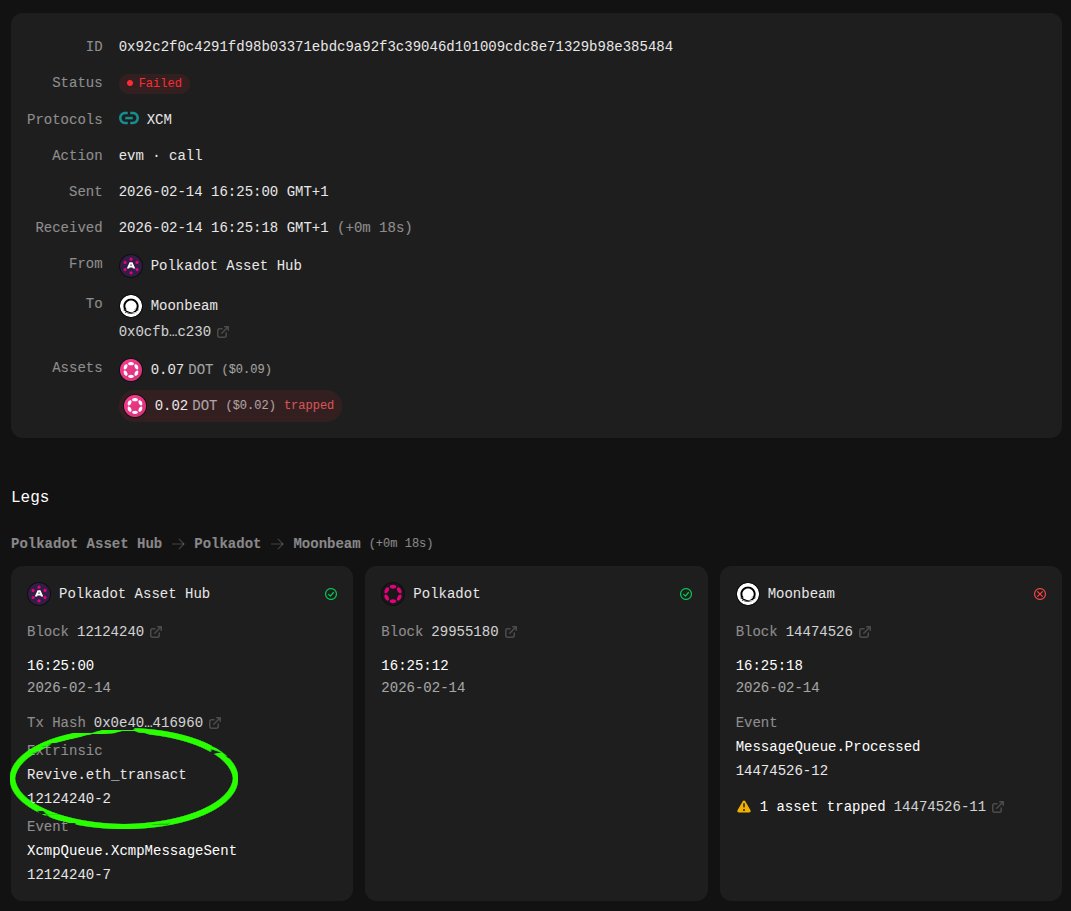This screenshot has height=911, width=1071.
Task: Click '1 asset trapped' warning text
Action: coord(822,806)
